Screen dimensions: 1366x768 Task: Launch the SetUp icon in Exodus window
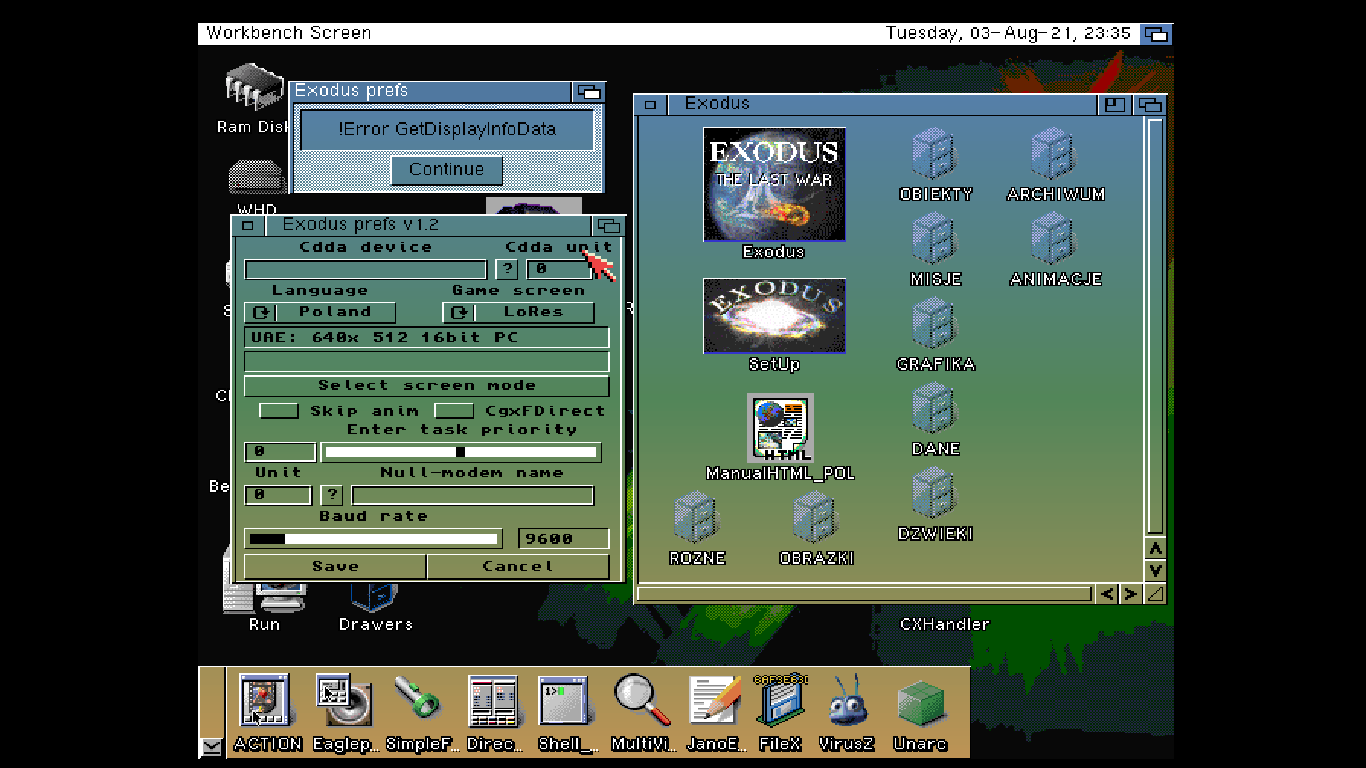point(774,316)
